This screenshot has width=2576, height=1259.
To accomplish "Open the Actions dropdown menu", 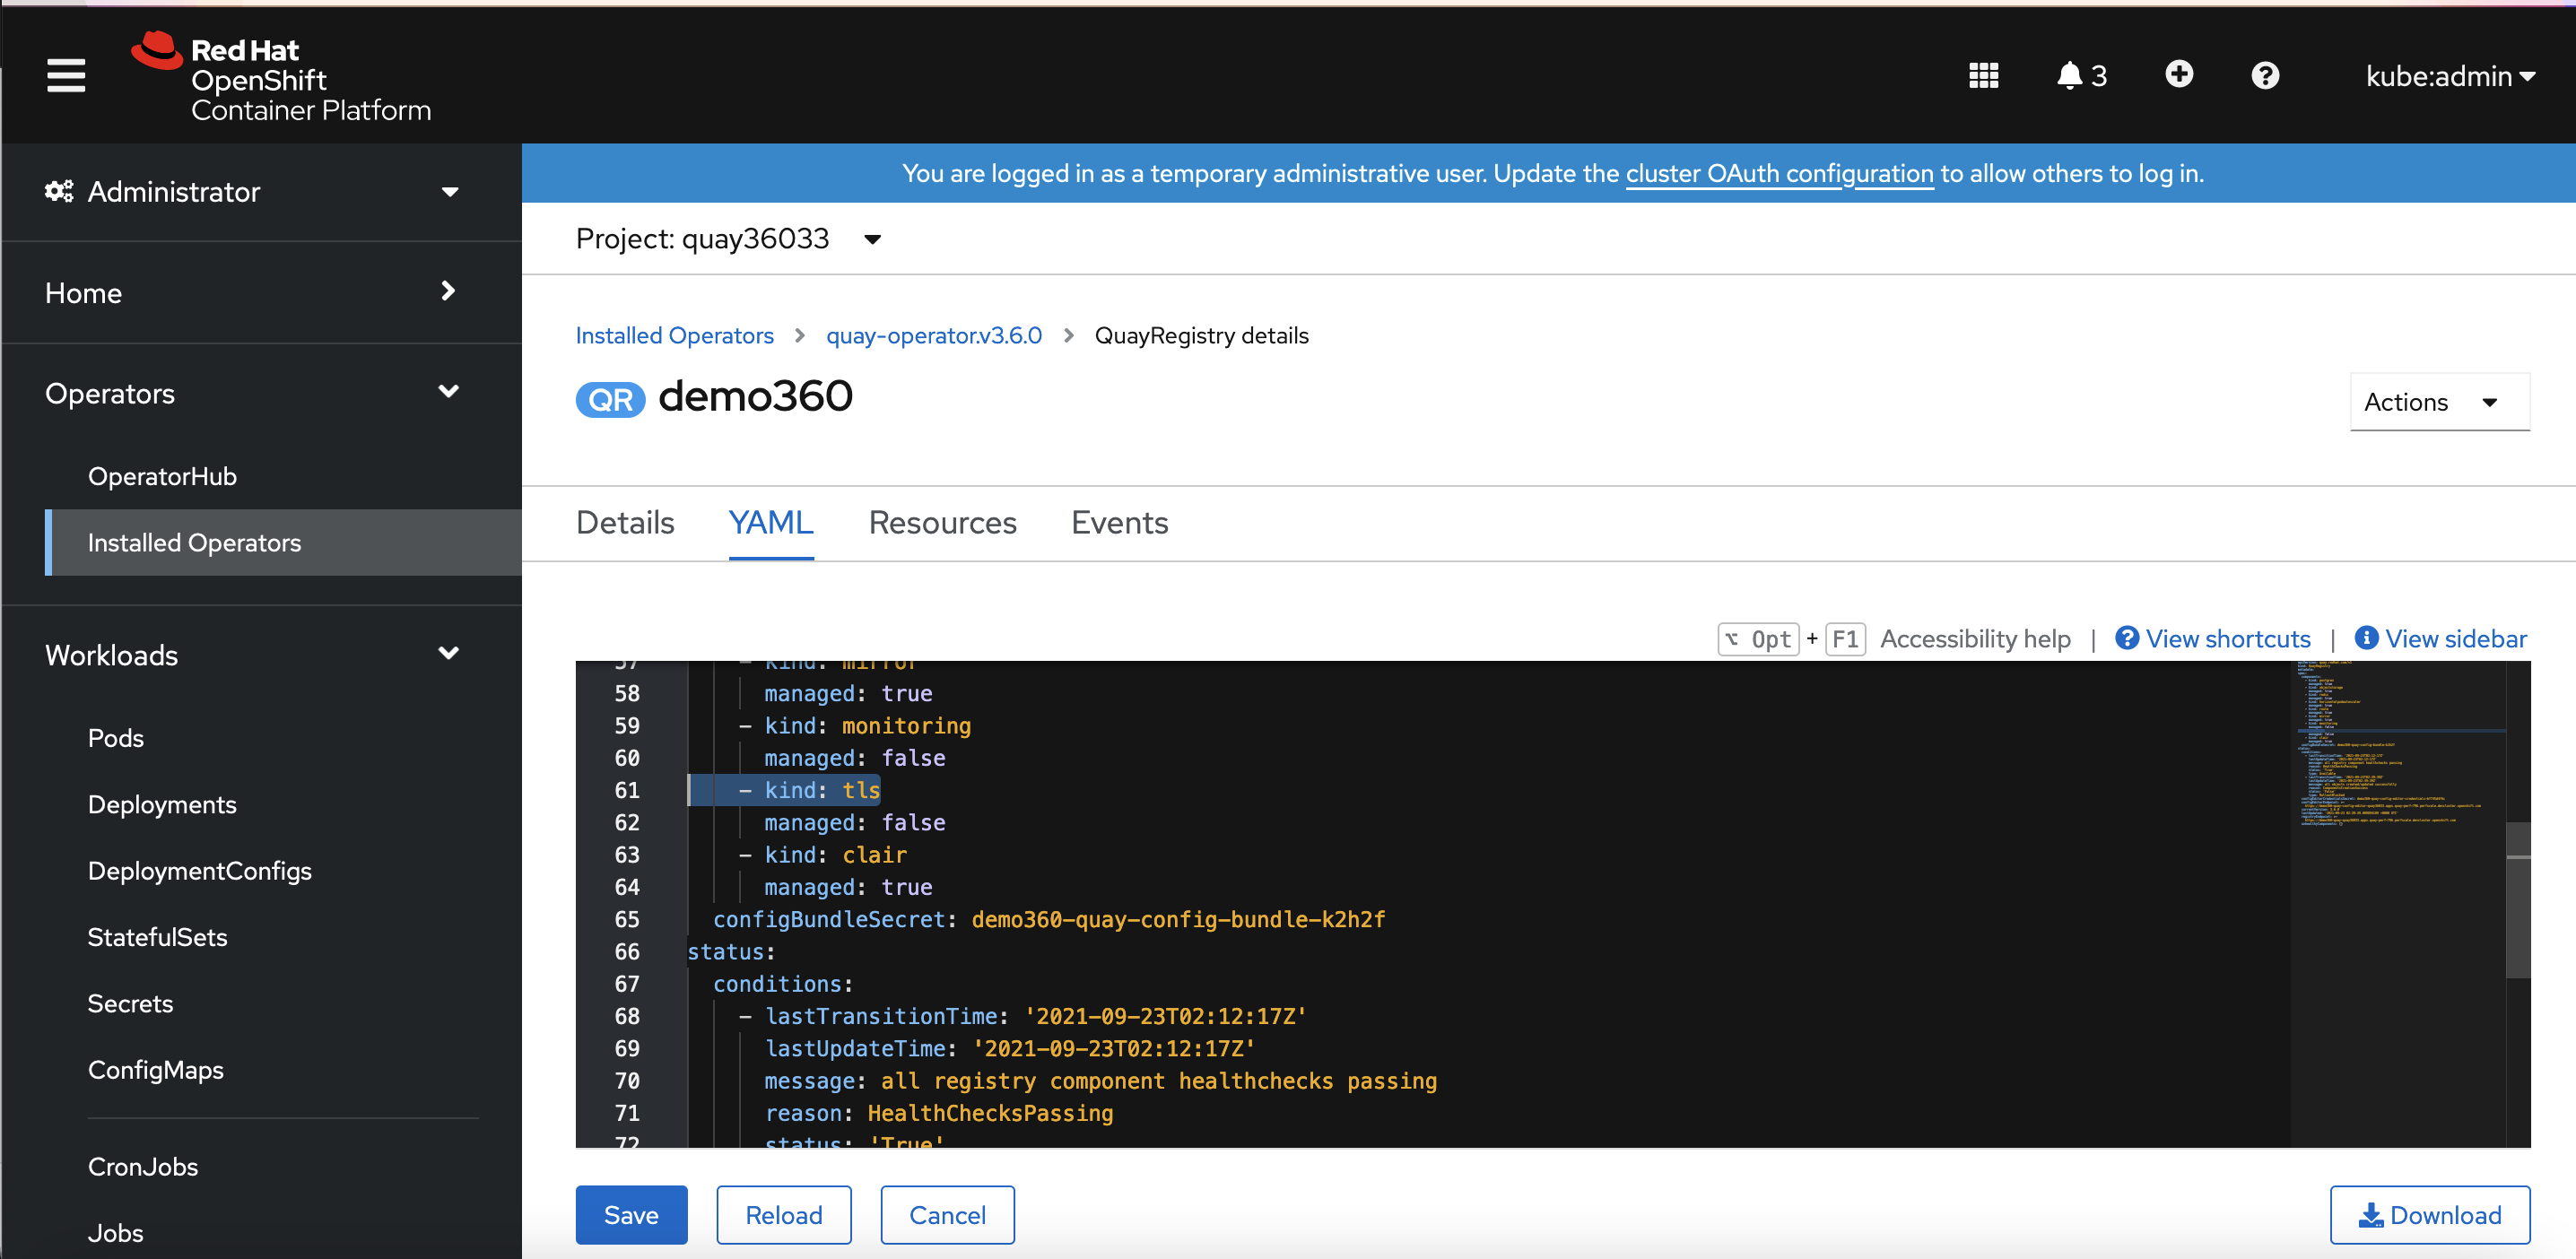I will 2438,401.
